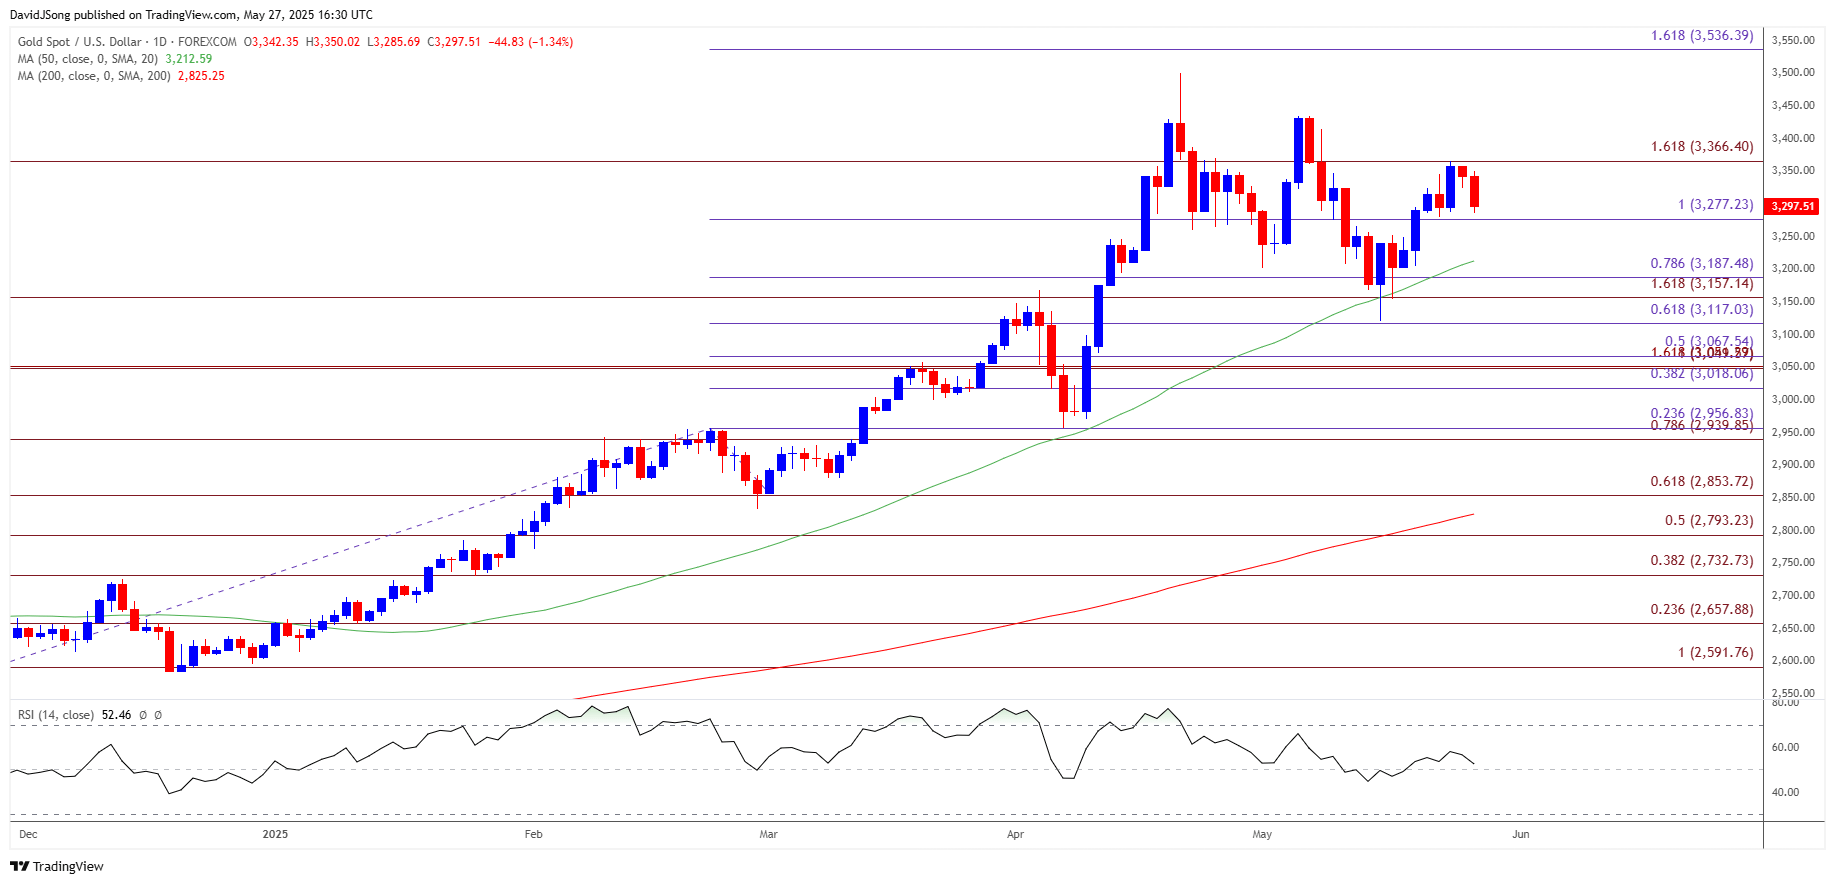Click the TradingView wordmark link
This screenshot has width=1835, height=884.
tap(68, 866)
